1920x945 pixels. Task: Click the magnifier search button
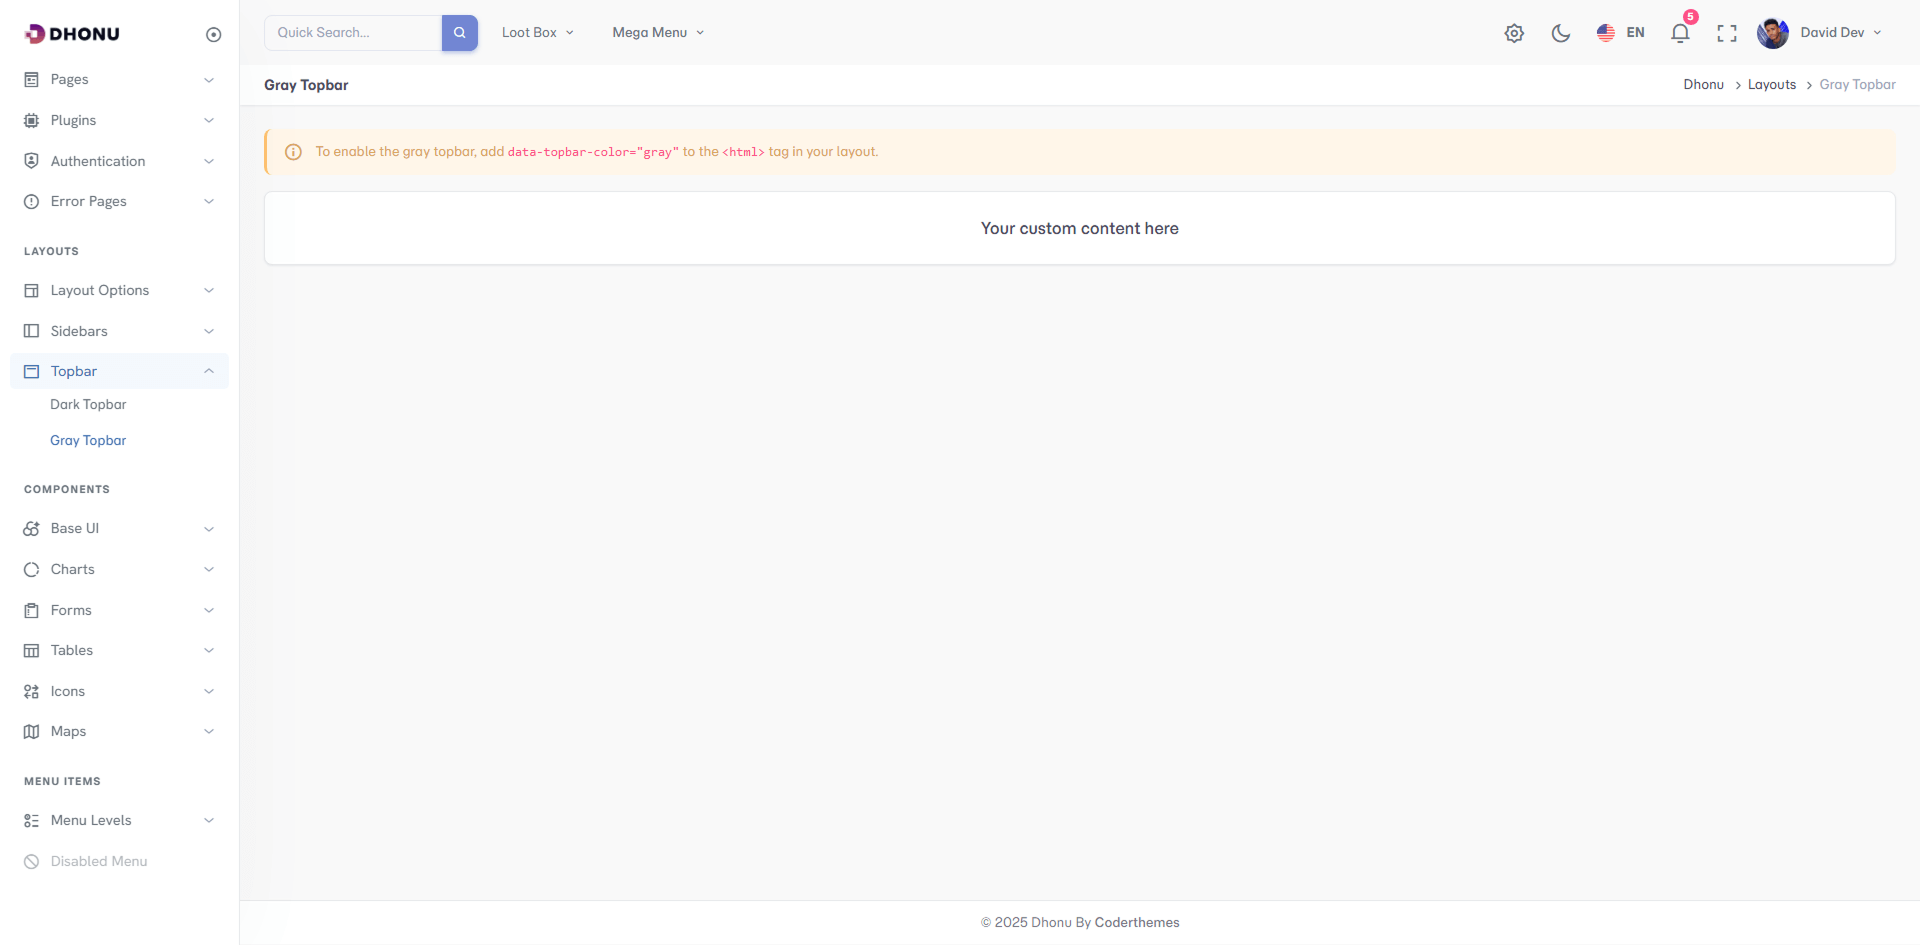[x=459, y=33]
